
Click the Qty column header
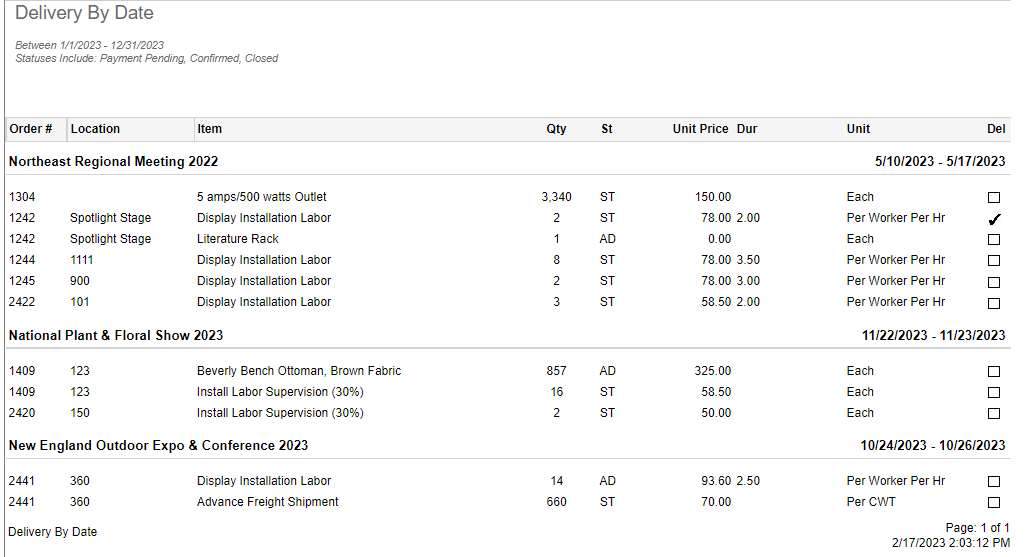556,129
